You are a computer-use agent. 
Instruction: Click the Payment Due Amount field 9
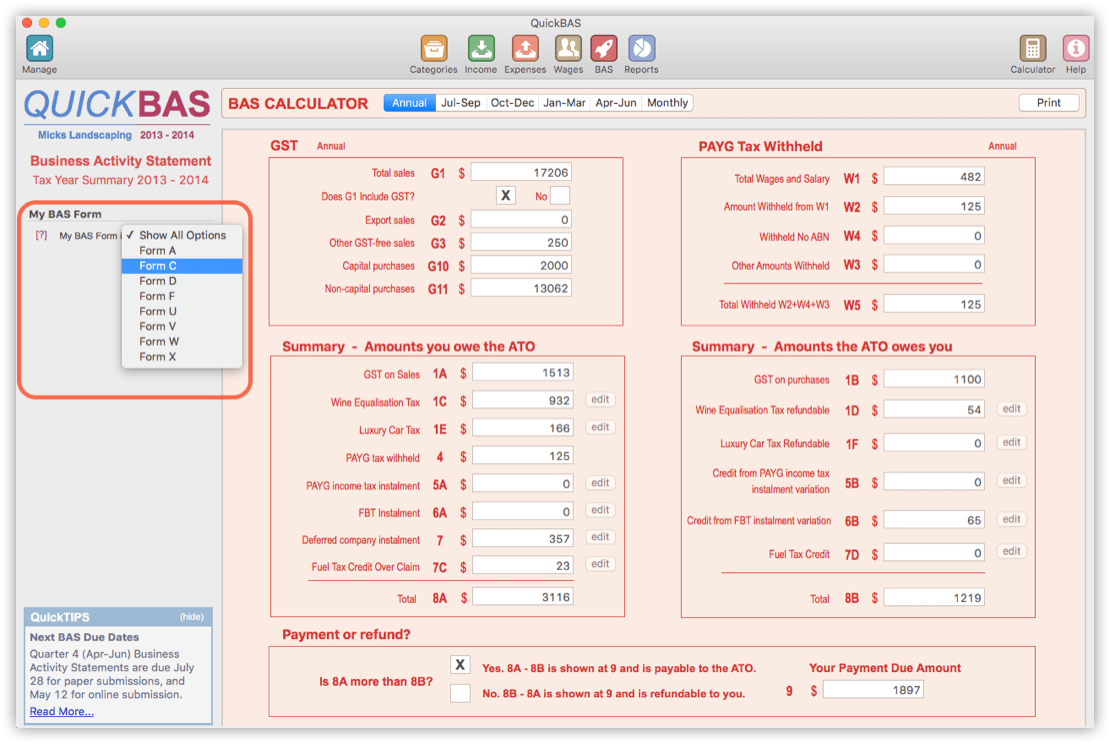(874, 689)
